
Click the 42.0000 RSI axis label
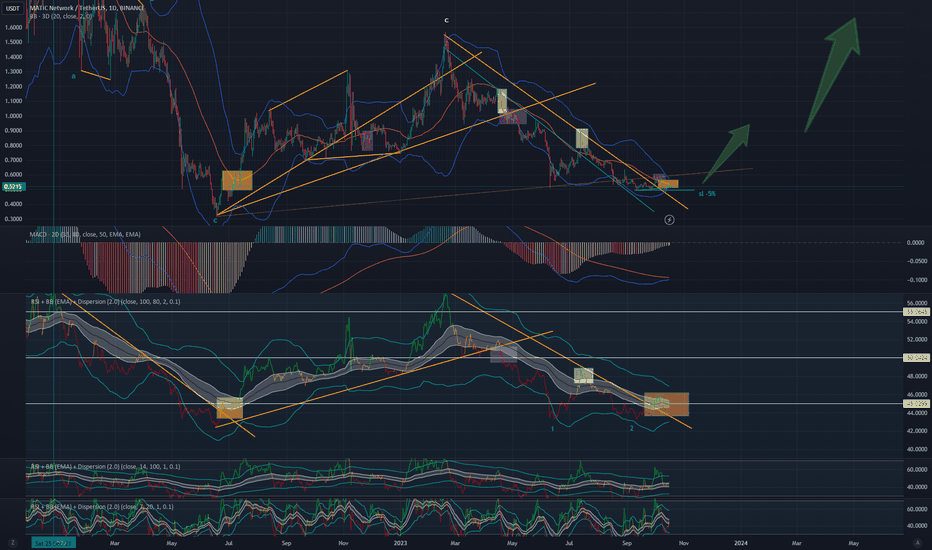coord(917,430)
